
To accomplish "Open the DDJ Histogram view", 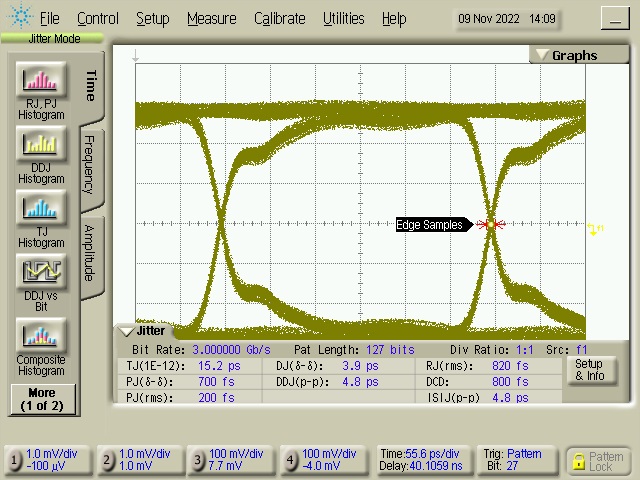I will tap(41, 144).
